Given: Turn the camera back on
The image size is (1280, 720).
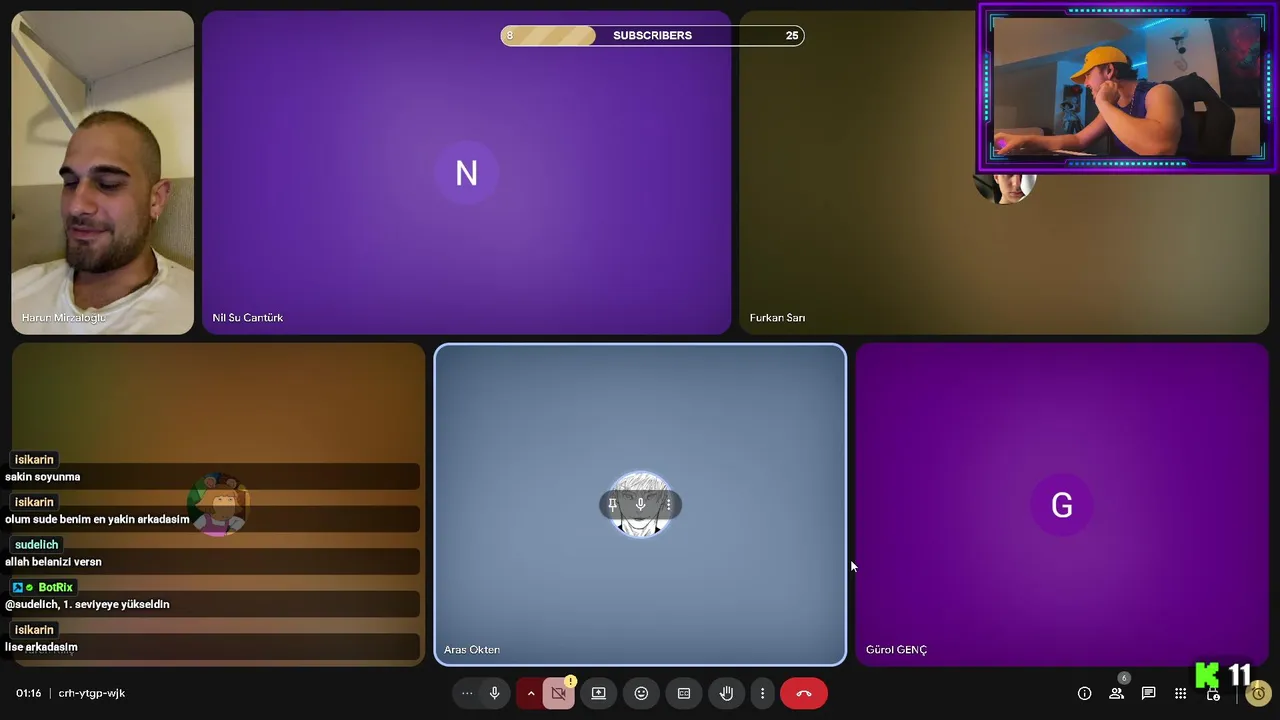Looking at the screenshot, I should click(559, 693).
